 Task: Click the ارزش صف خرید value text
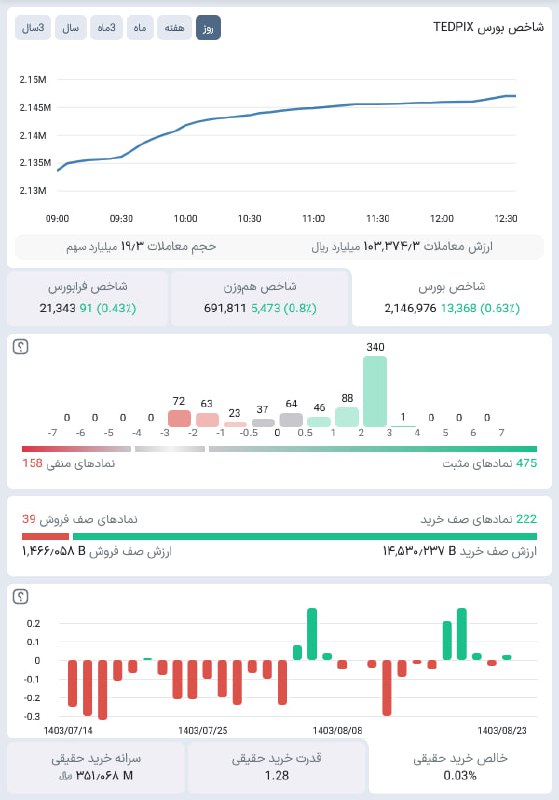(460, 552)
